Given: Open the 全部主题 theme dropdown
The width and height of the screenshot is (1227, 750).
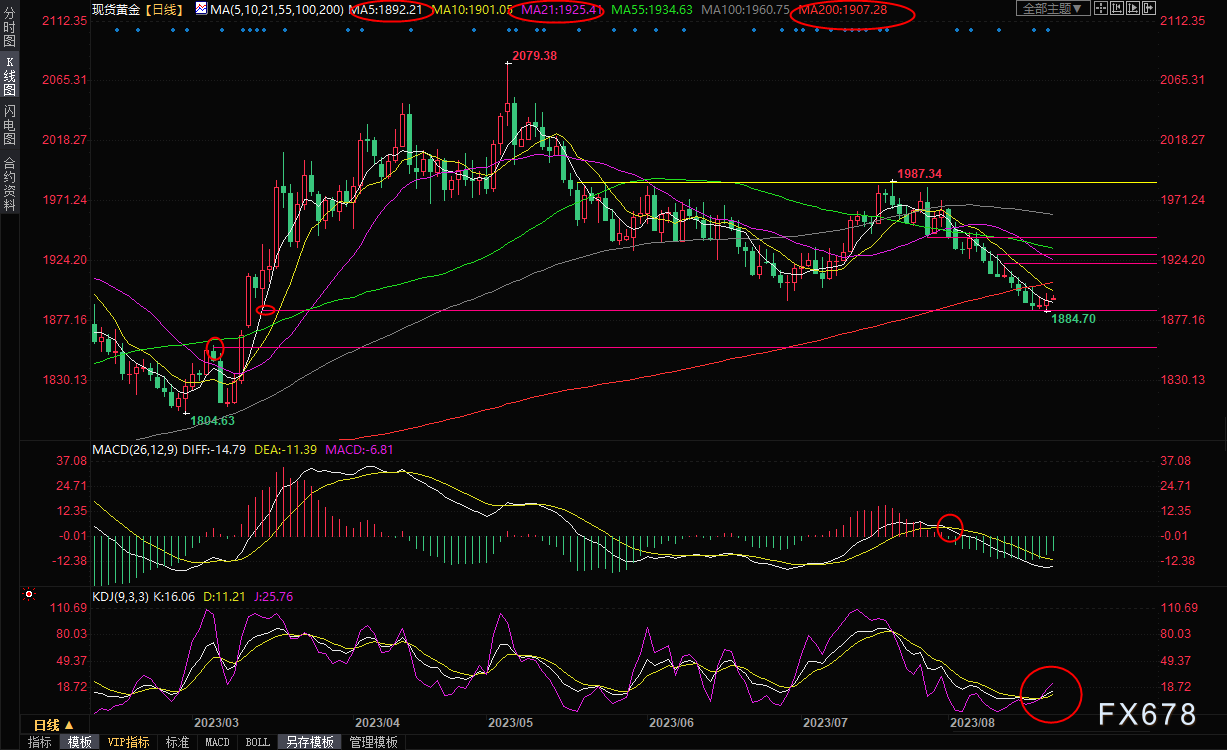Looking at the screenshot, I should tap(1050, 9).
